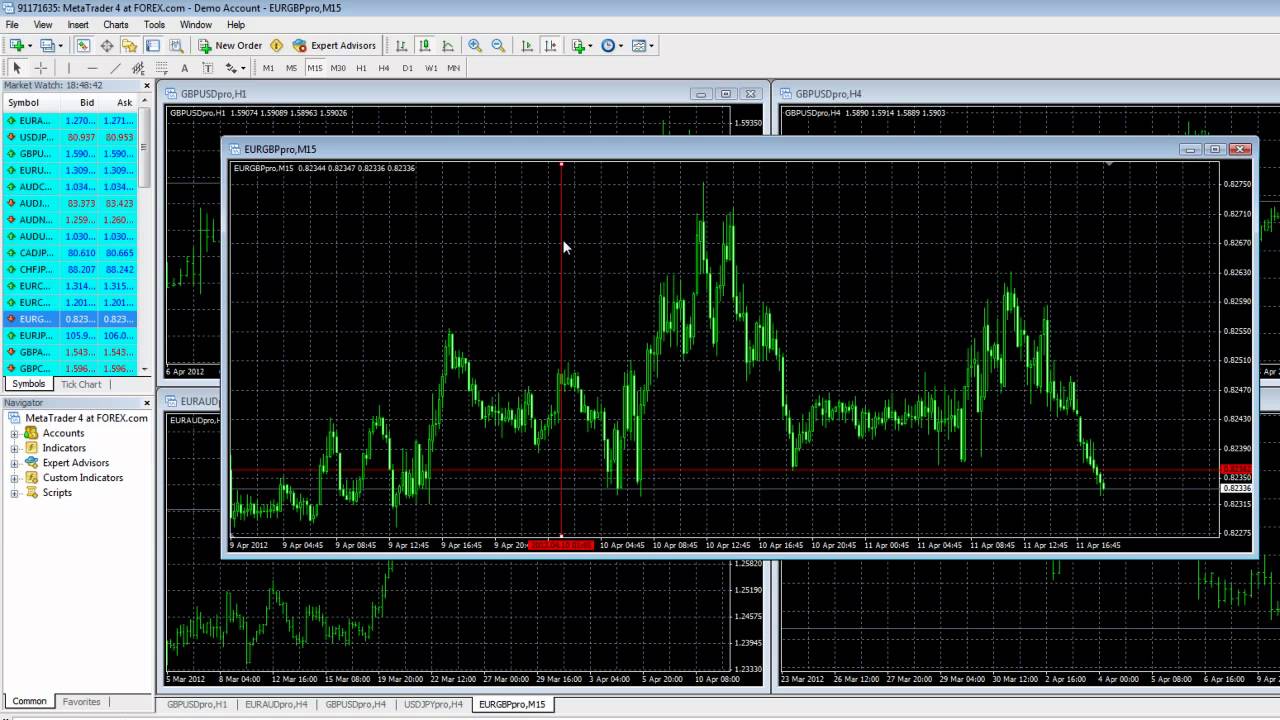Expand the Indicators node in Navigator

point(15,449)
